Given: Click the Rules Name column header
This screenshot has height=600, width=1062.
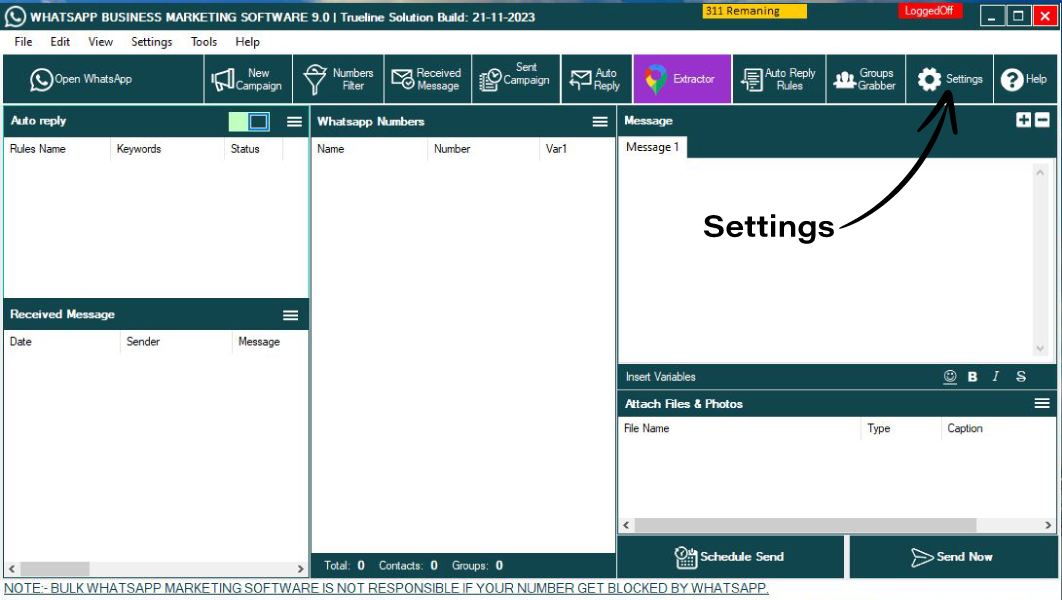Looking at the screenshot, I should click(57, 149).
